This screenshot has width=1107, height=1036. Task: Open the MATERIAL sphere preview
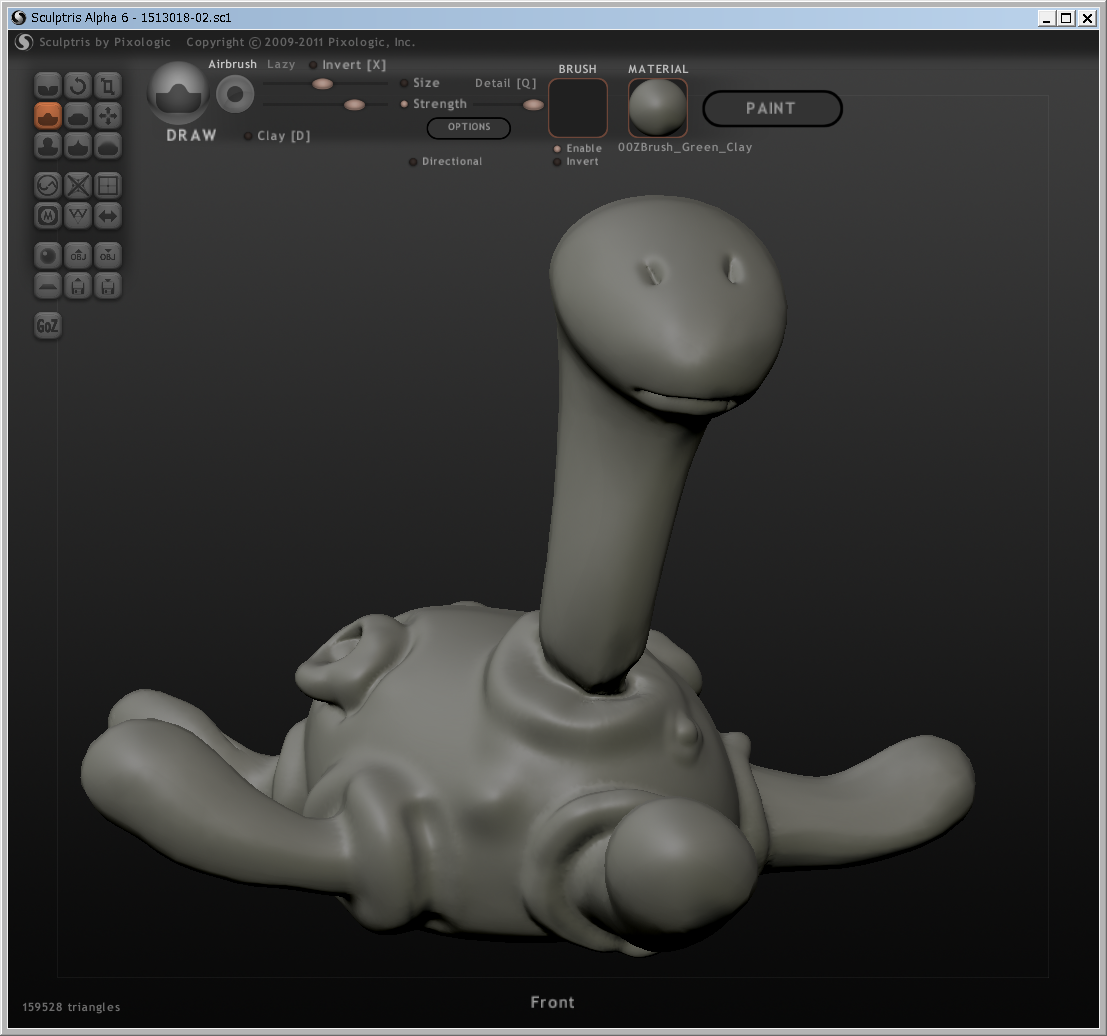pos(657,107)
